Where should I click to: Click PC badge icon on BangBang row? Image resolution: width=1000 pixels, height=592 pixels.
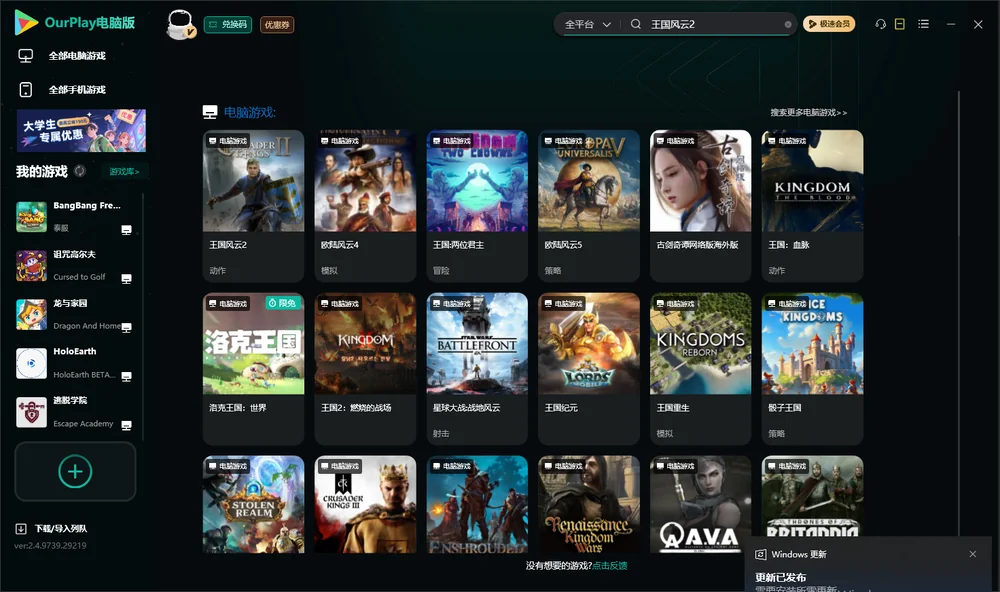(126, 230)
